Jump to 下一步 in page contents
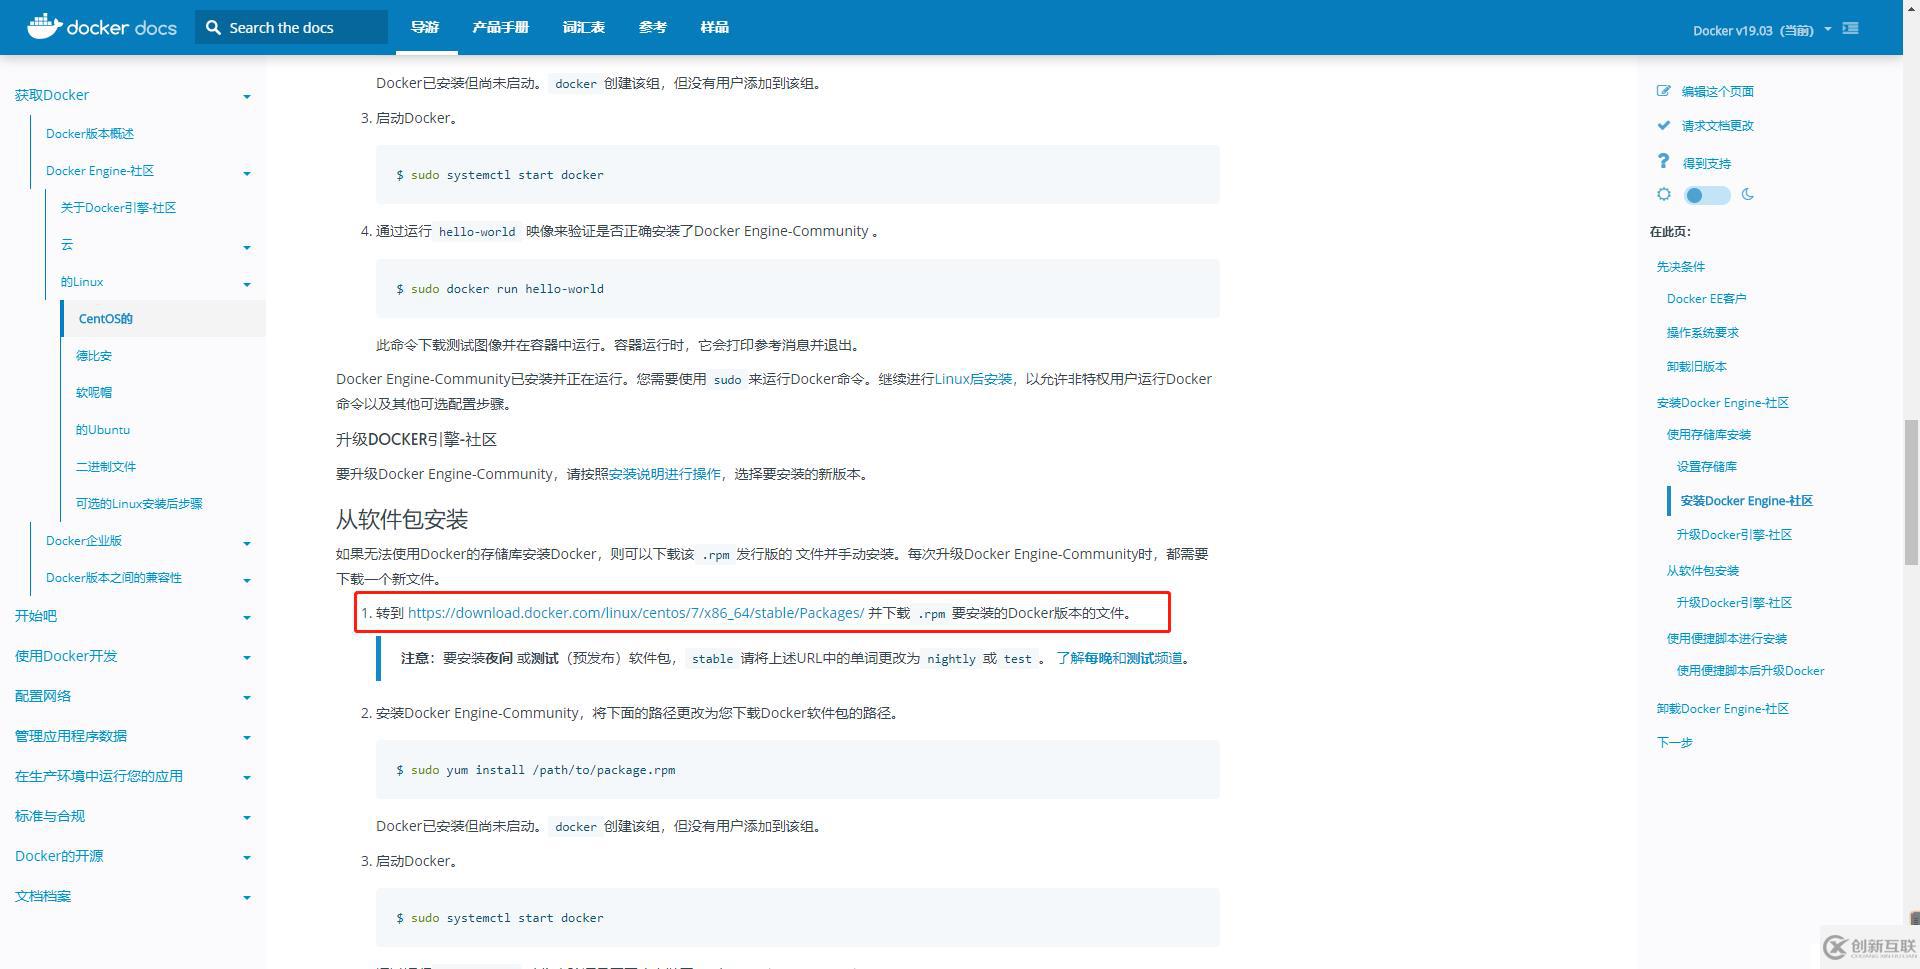Viewport: 1920px width, 969px height. (1674, 742)
